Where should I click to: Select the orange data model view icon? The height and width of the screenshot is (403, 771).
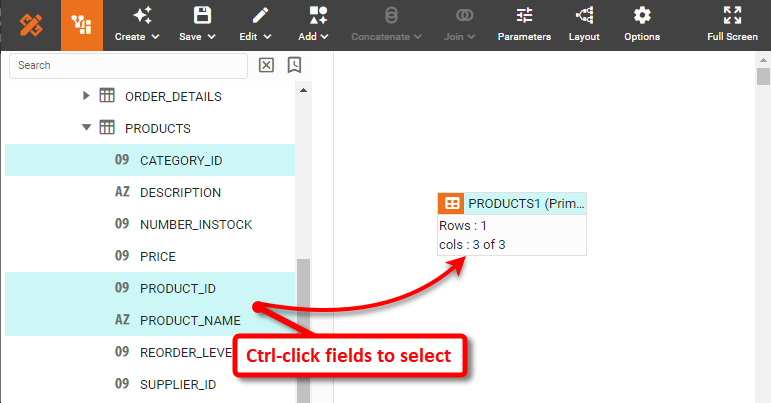click(x=82, y=25)
